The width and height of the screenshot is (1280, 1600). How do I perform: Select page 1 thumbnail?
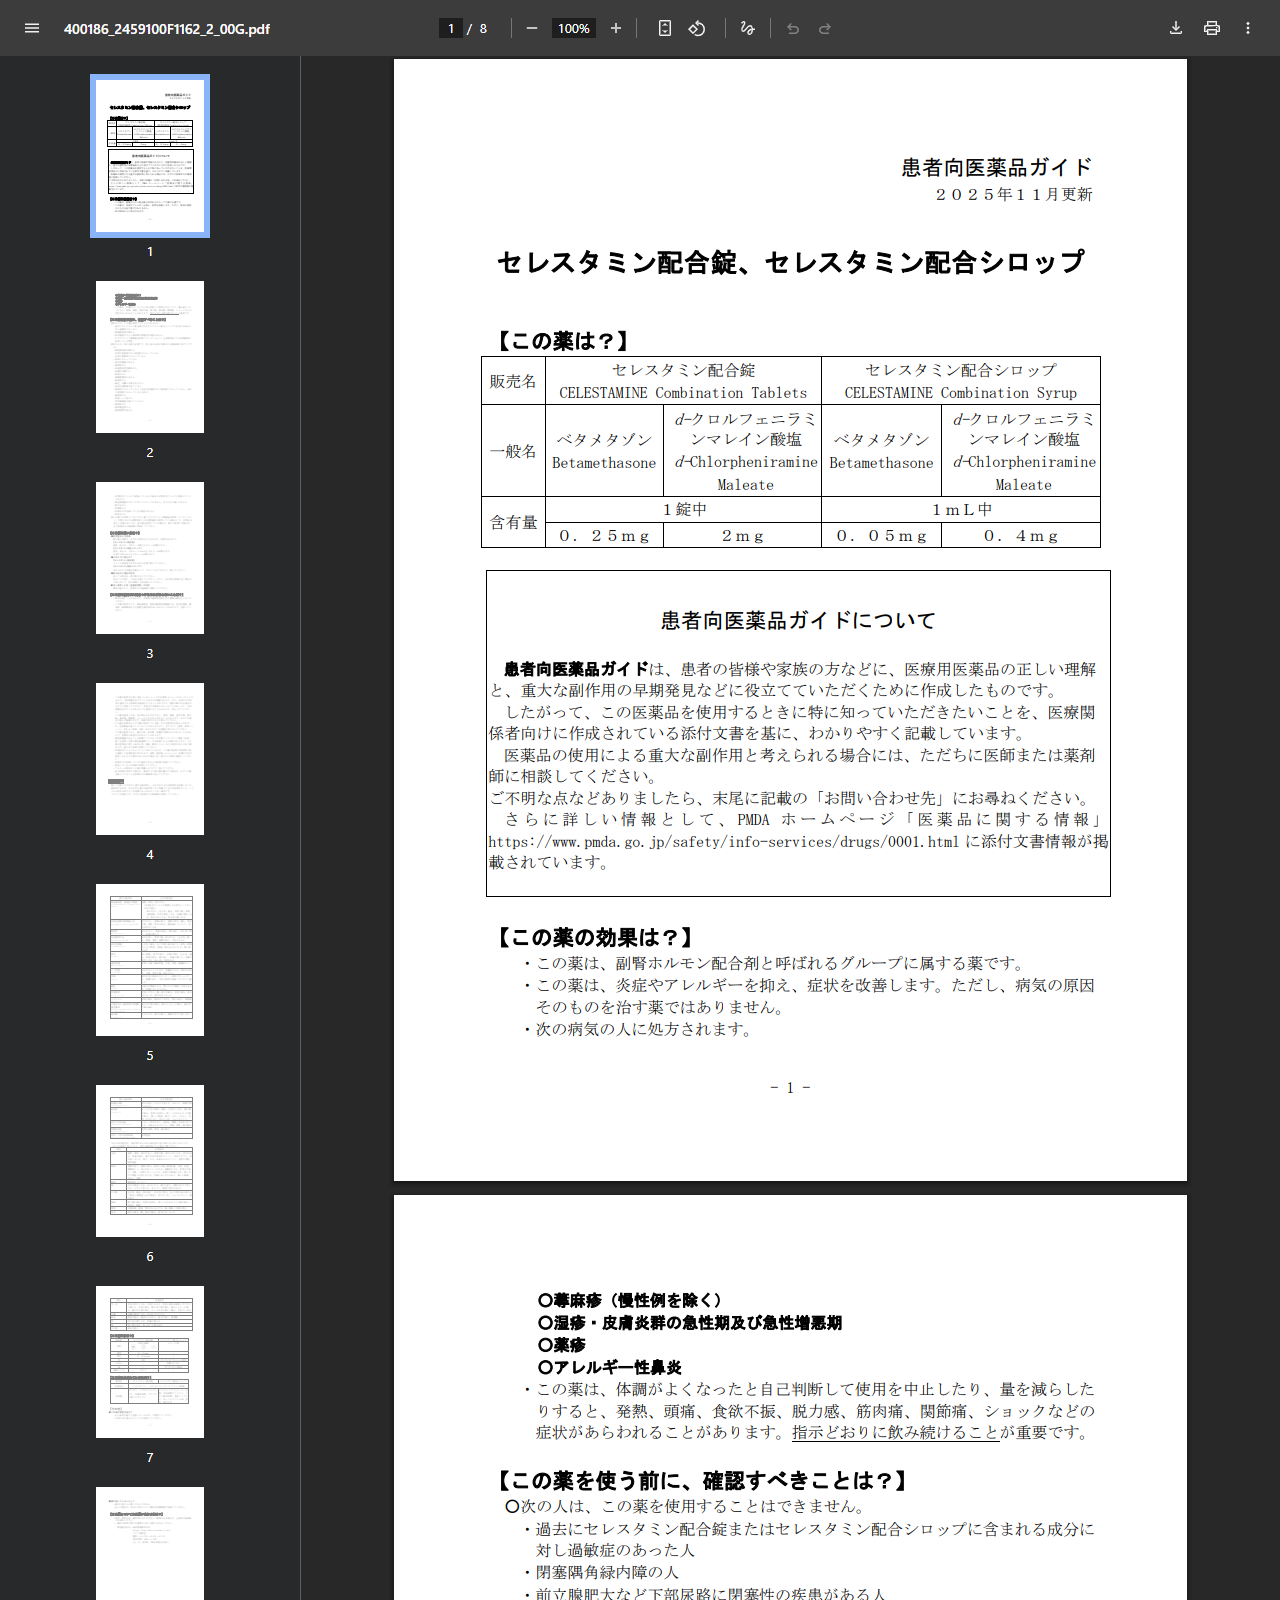[150, 156]
